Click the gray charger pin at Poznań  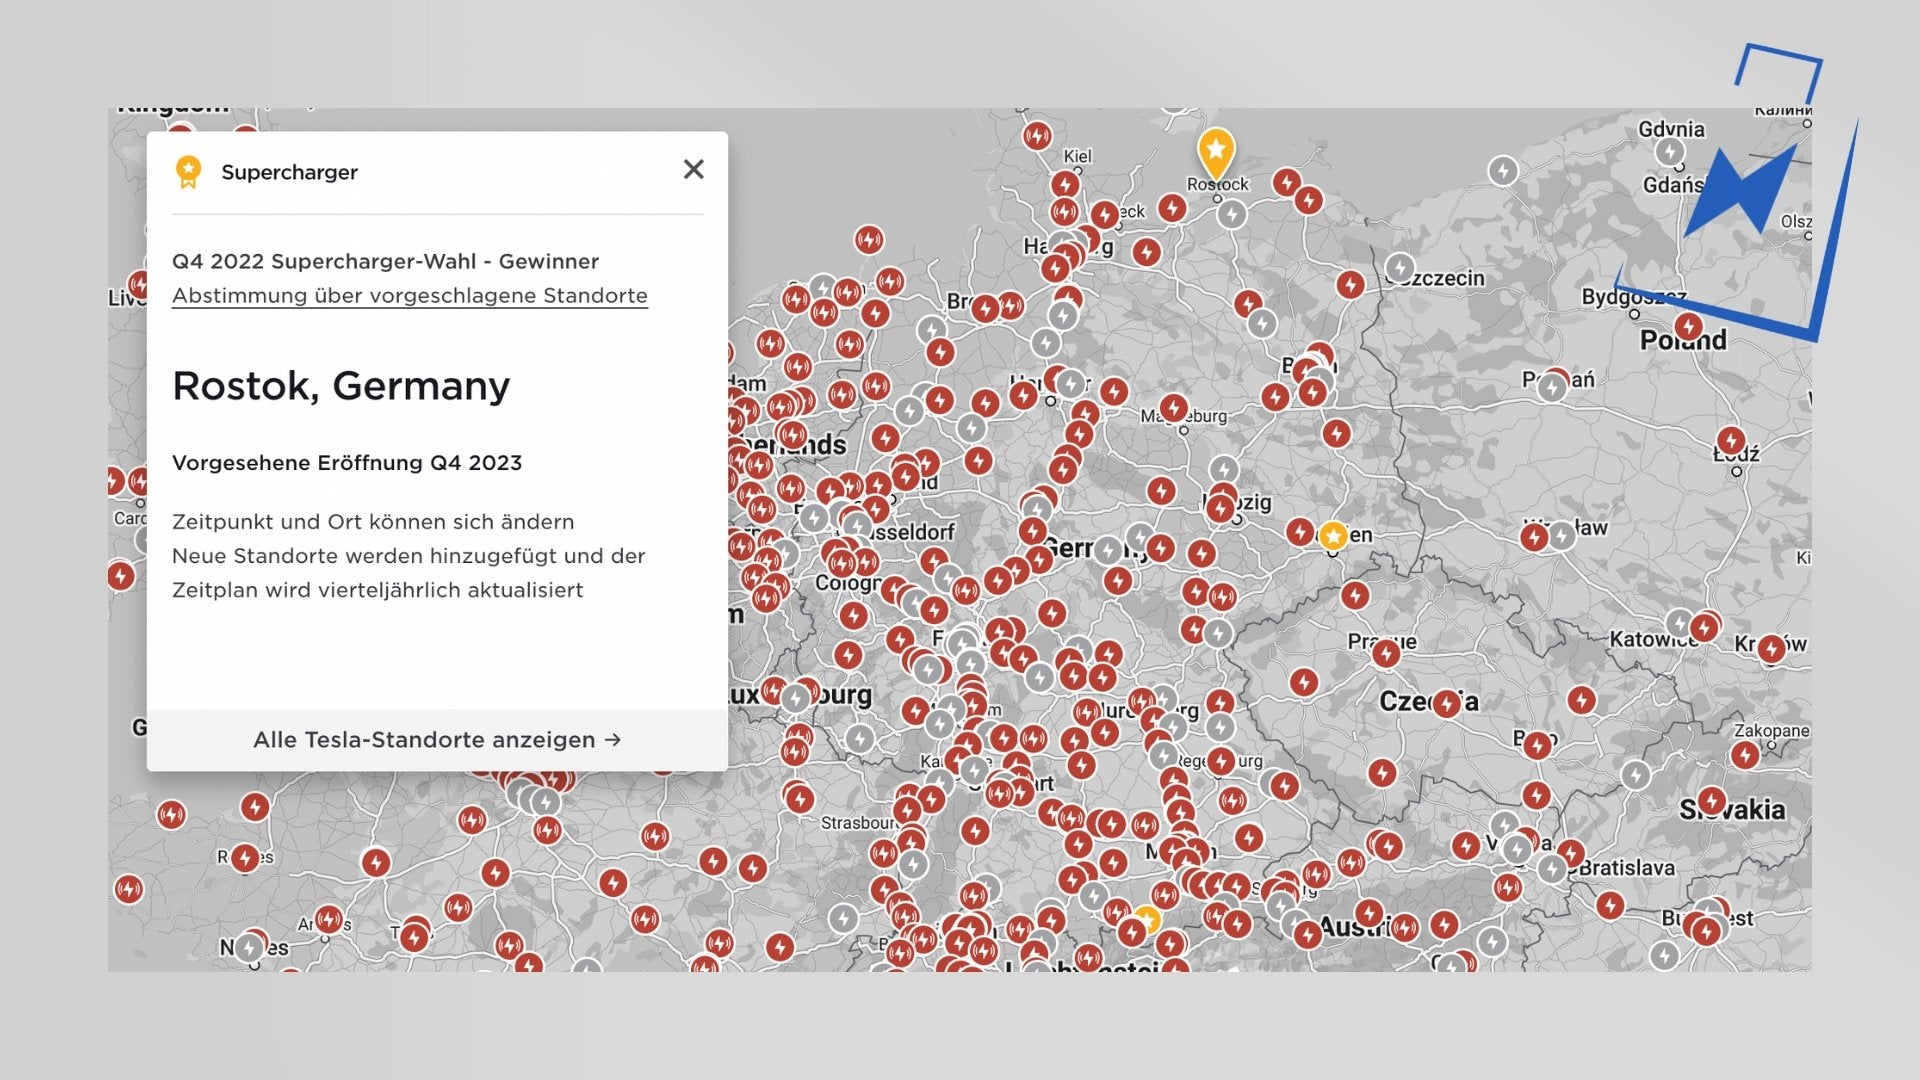click(1552, 386)
